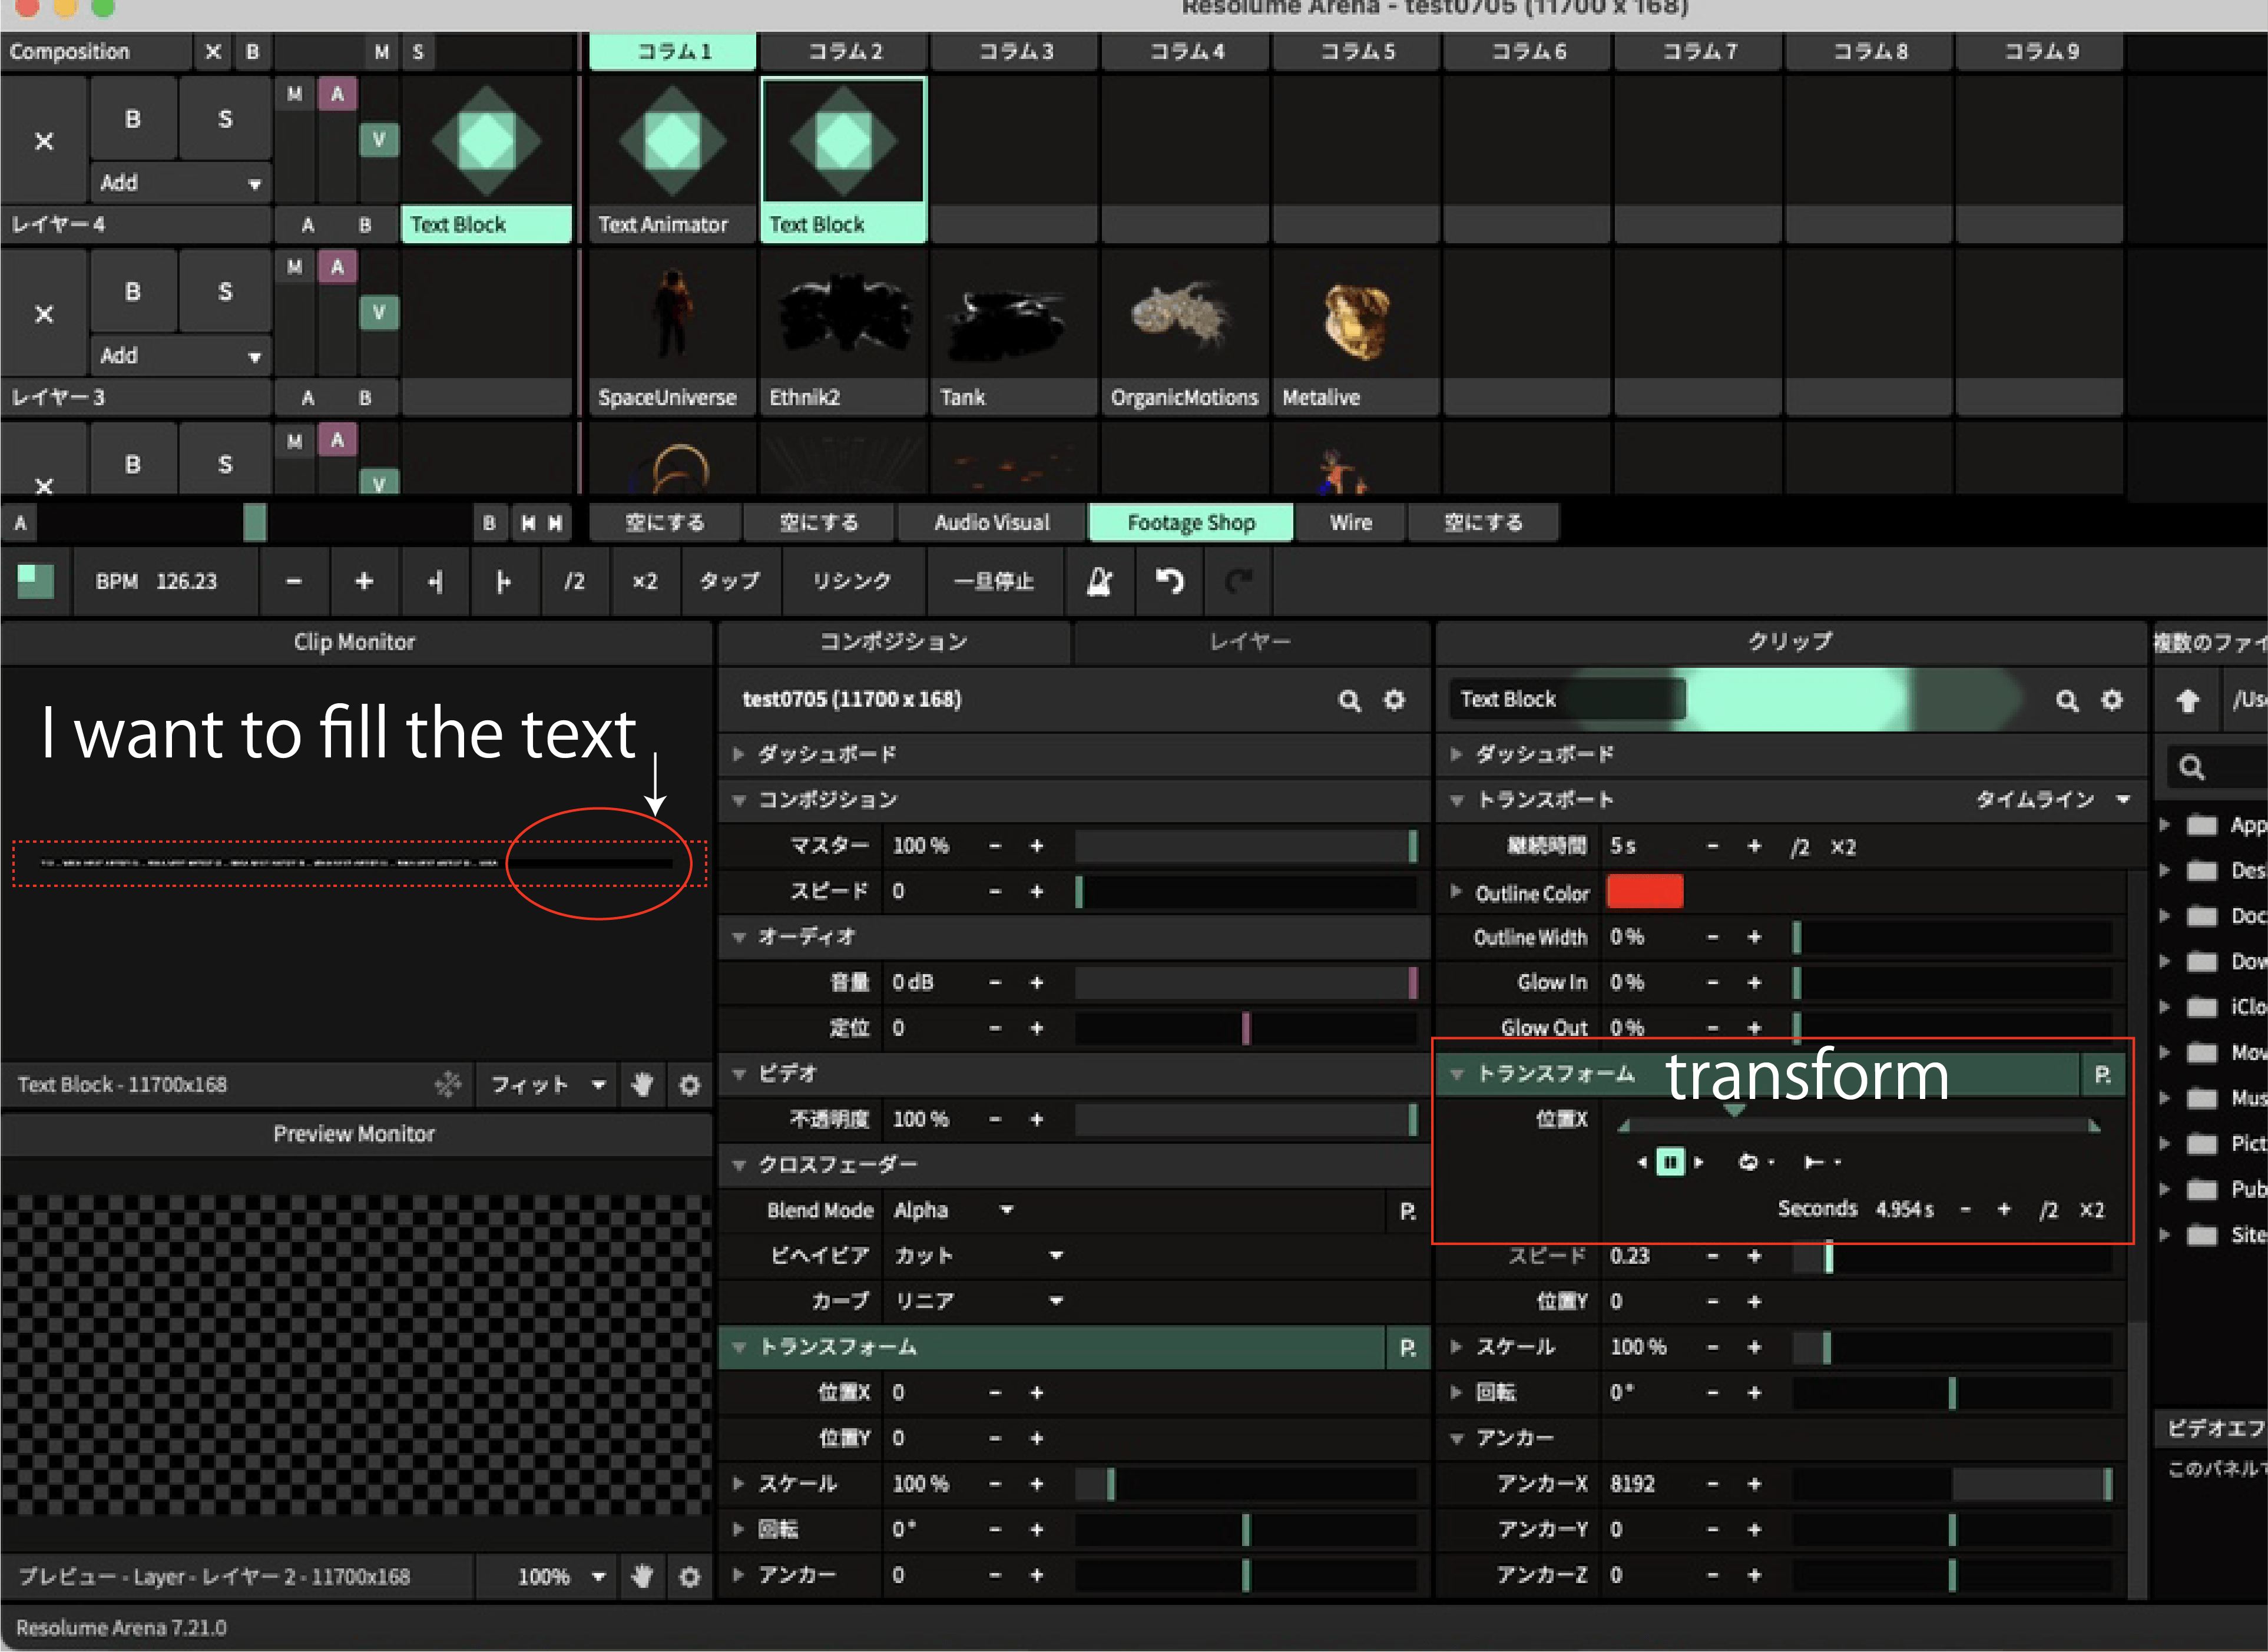Click the undo arrow icon

pos(1169,582)
